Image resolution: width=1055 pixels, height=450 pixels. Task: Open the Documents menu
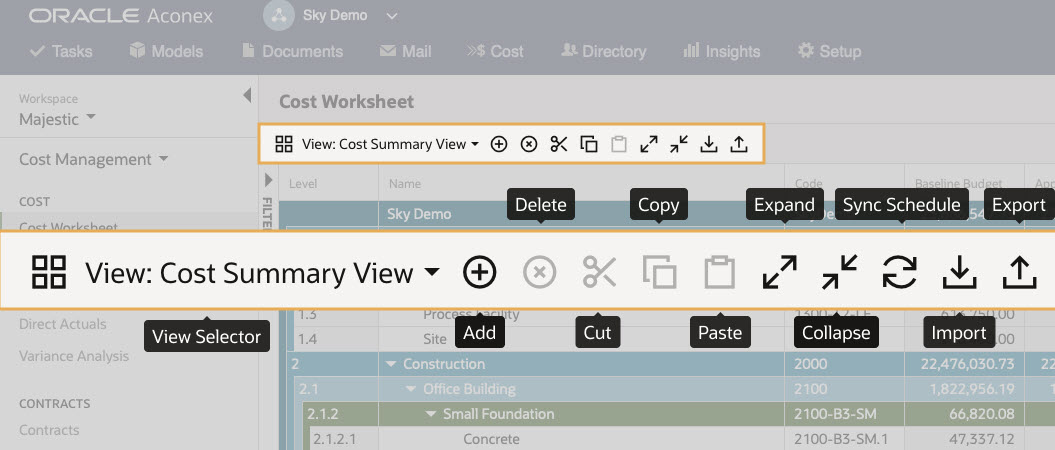[293, 51]
